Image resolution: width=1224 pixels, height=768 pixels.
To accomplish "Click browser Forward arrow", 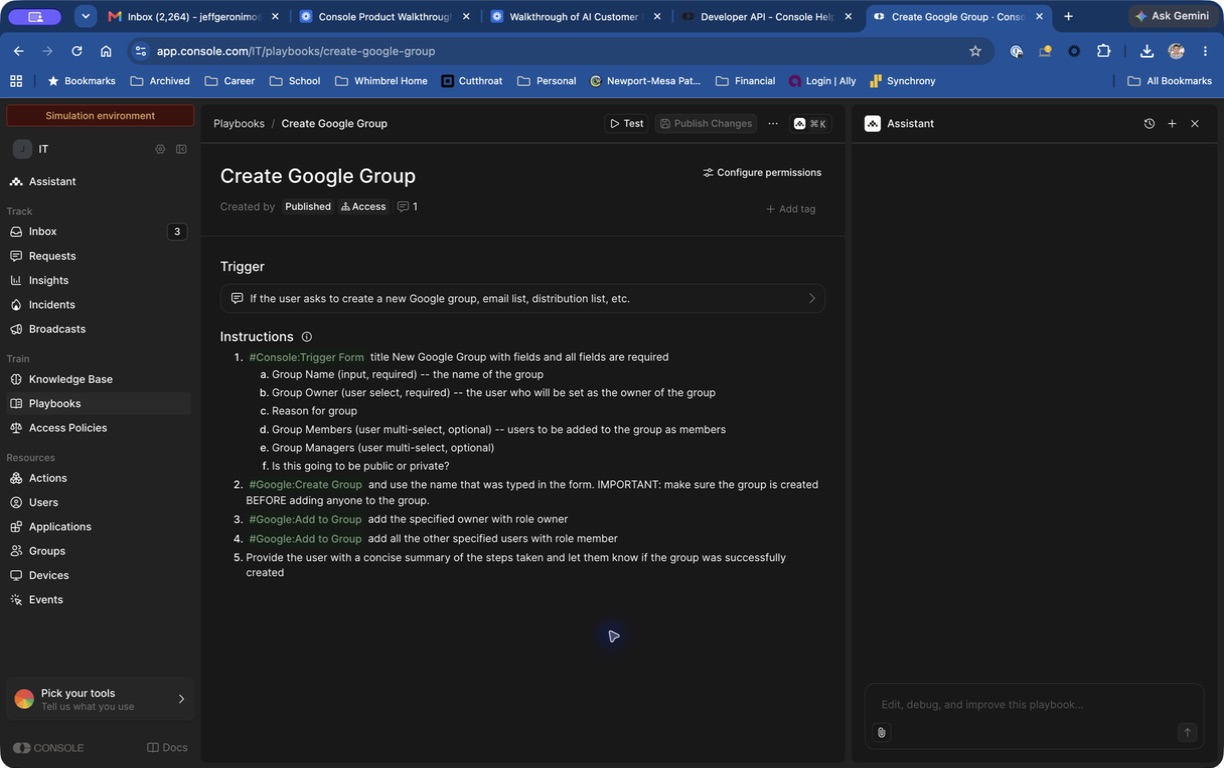I will (47, 51).
